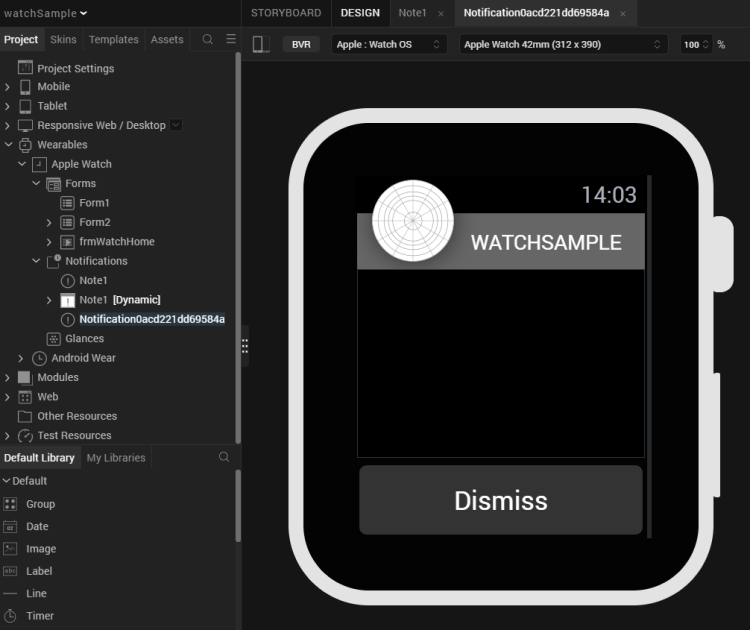750x630 pixels.
Task: Expand the Tablet tree node
Action: tap(7, 106)
